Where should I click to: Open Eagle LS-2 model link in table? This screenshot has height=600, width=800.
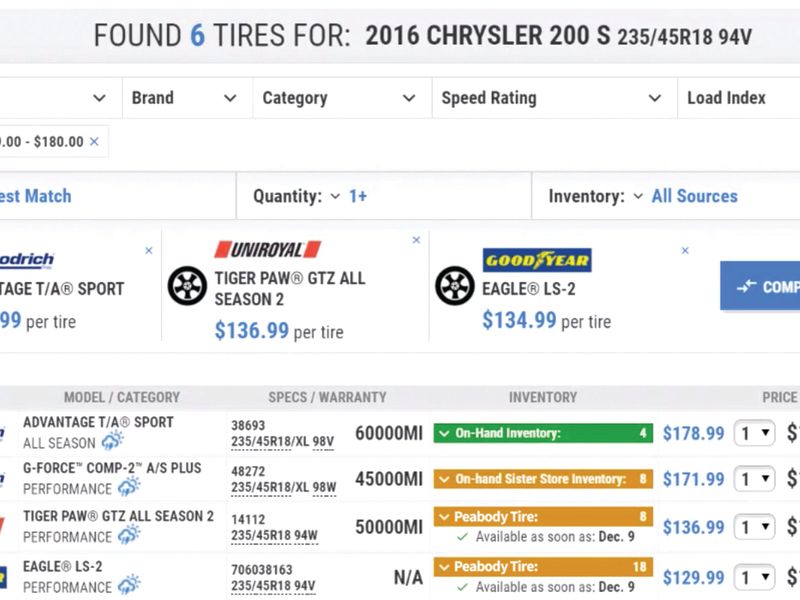click(63, 566)
